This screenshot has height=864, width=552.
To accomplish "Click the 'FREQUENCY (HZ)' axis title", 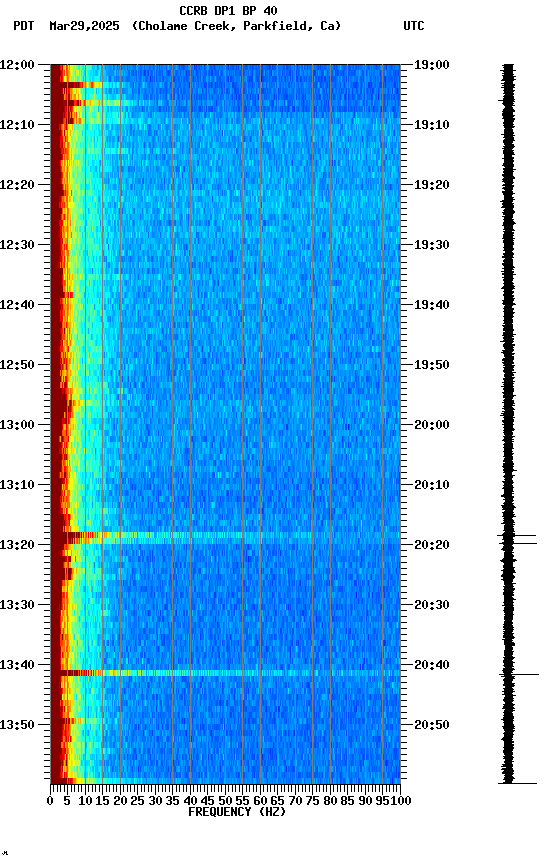I will (x=237, y=813).
